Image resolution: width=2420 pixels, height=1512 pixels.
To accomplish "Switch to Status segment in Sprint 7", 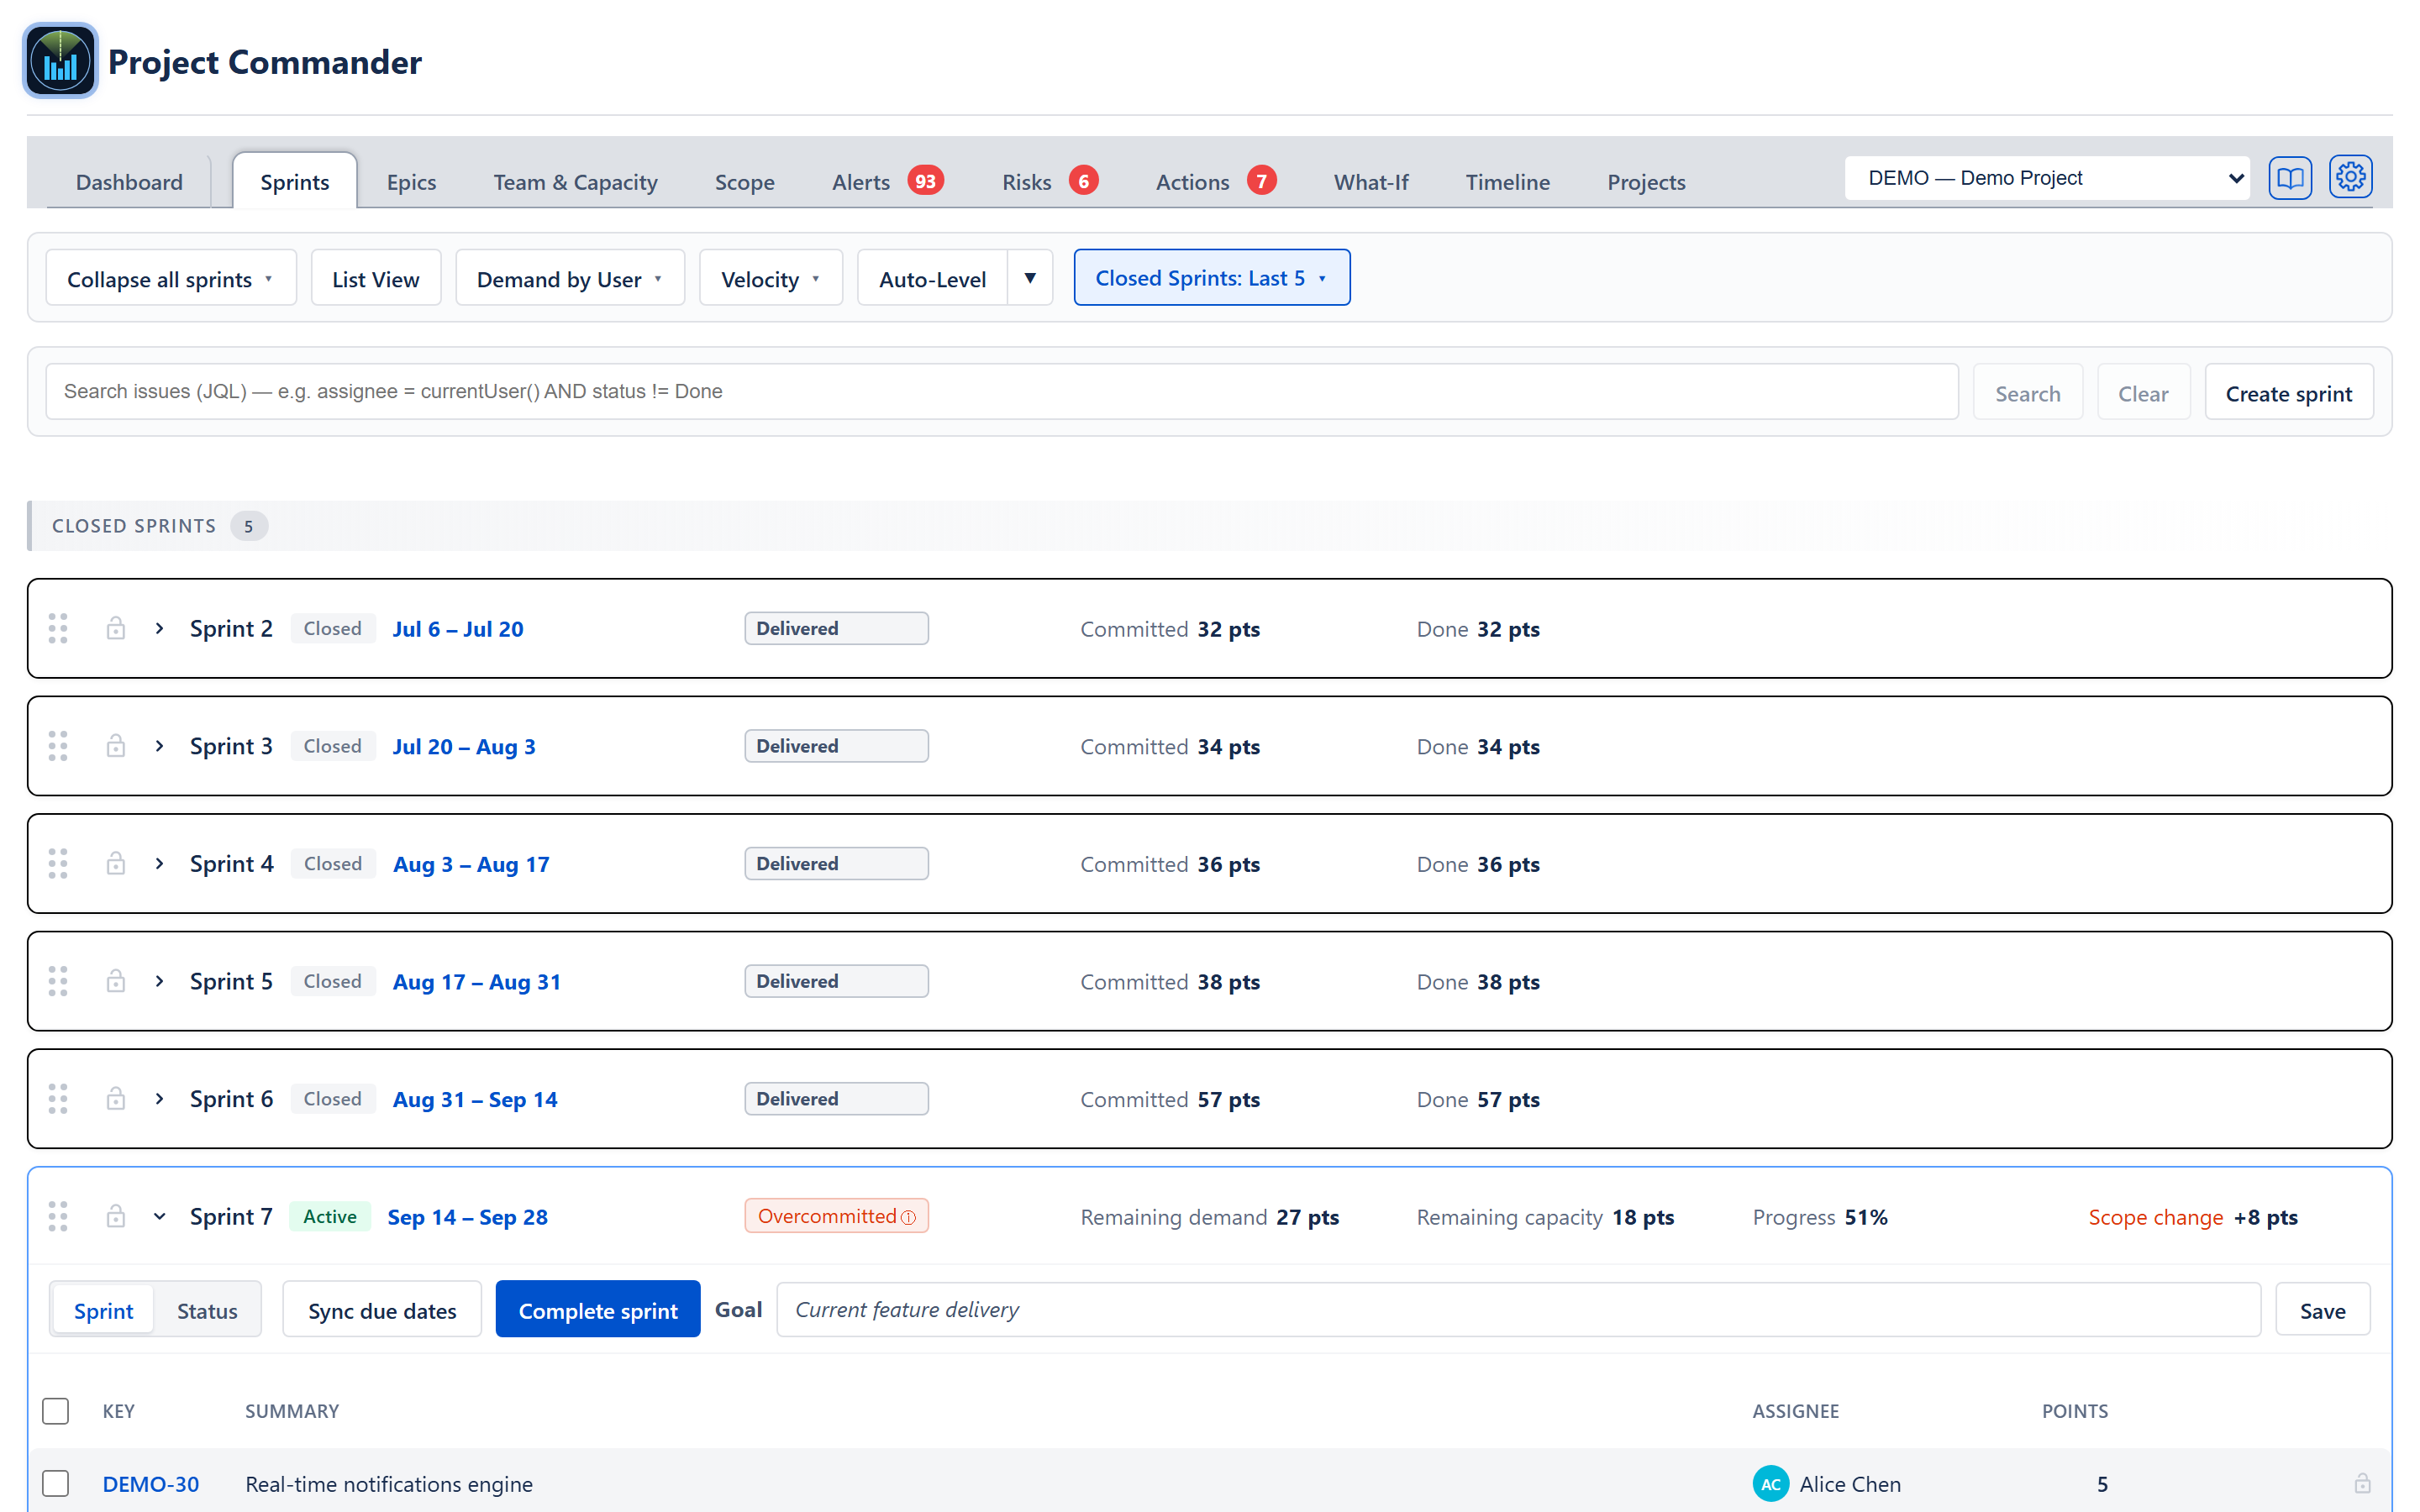I will coord(207,1310).
